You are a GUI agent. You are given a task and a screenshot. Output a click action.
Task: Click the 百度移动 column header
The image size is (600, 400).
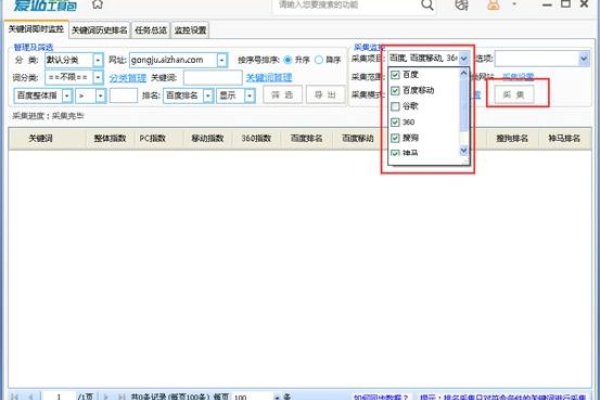pyautogui.click(x=357, y=138)
